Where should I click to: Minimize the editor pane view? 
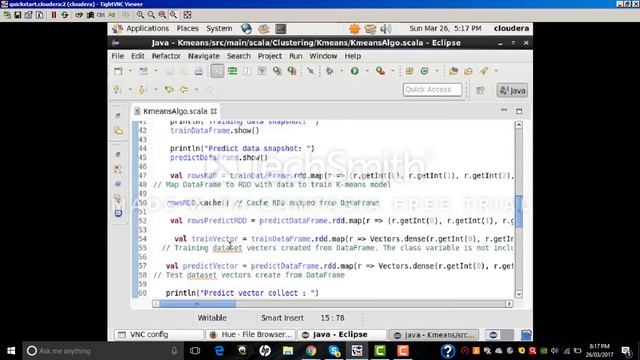point(504,110)
